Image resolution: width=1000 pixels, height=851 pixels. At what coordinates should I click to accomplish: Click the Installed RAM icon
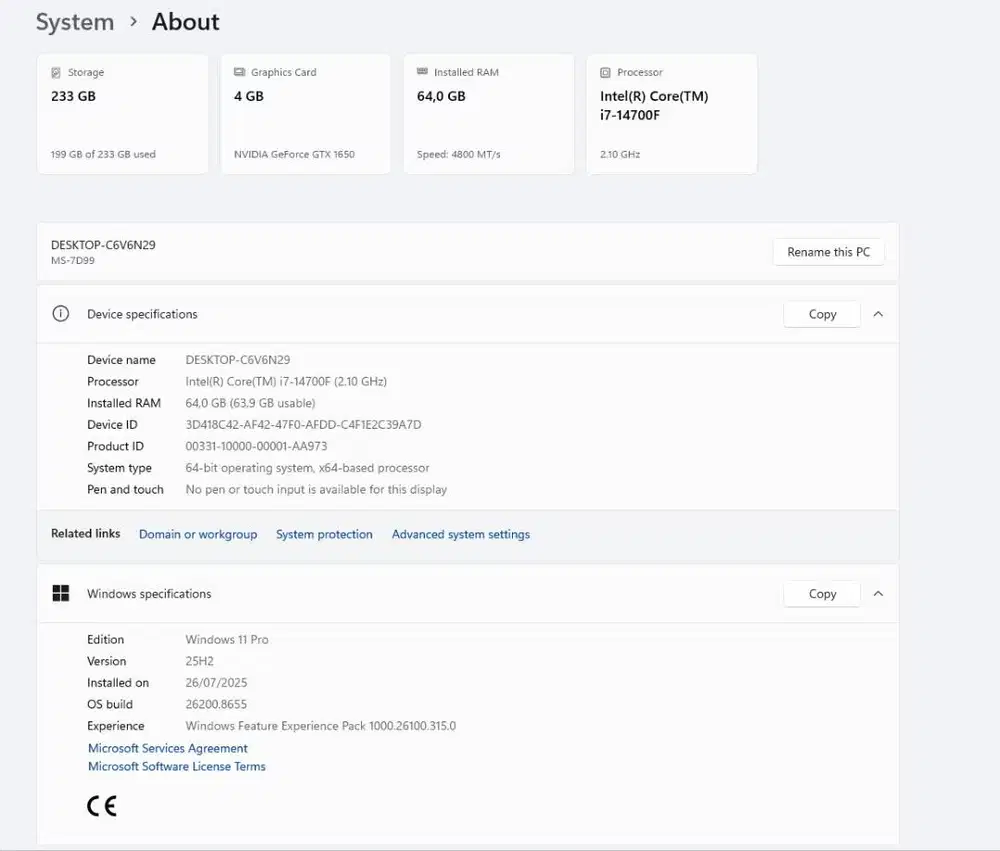[422, 71]
